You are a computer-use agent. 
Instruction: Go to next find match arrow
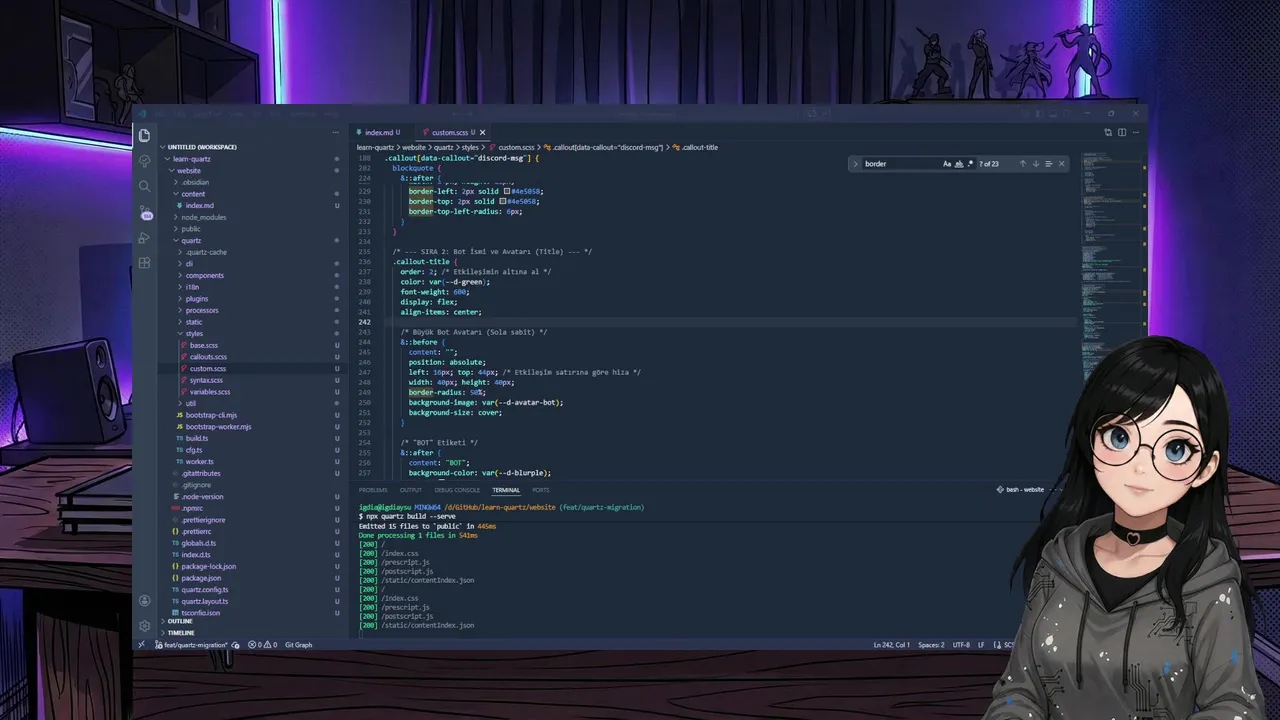1035,164
